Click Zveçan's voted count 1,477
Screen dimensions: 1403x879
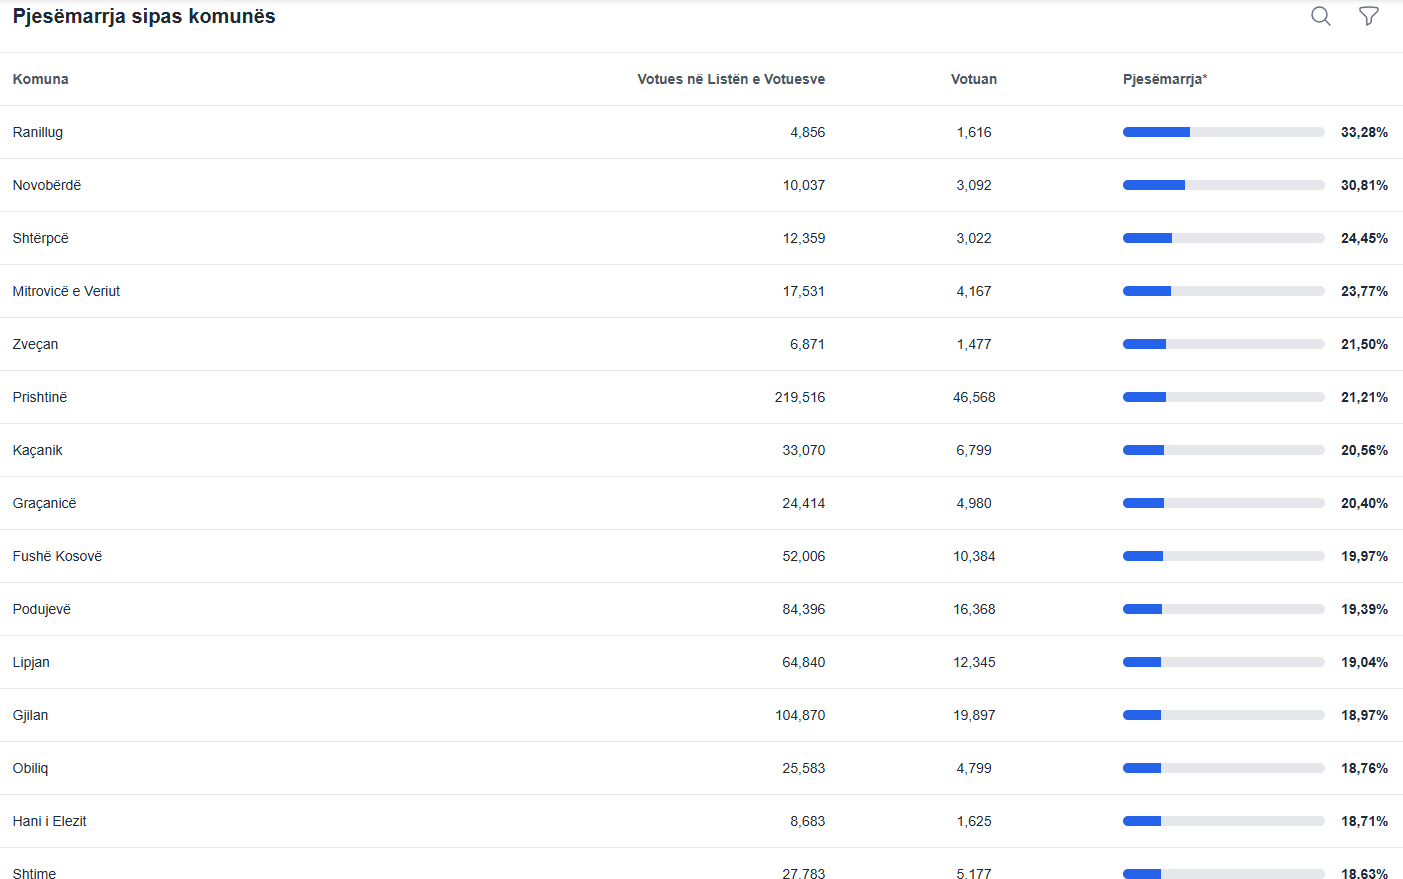click(973, 344)
